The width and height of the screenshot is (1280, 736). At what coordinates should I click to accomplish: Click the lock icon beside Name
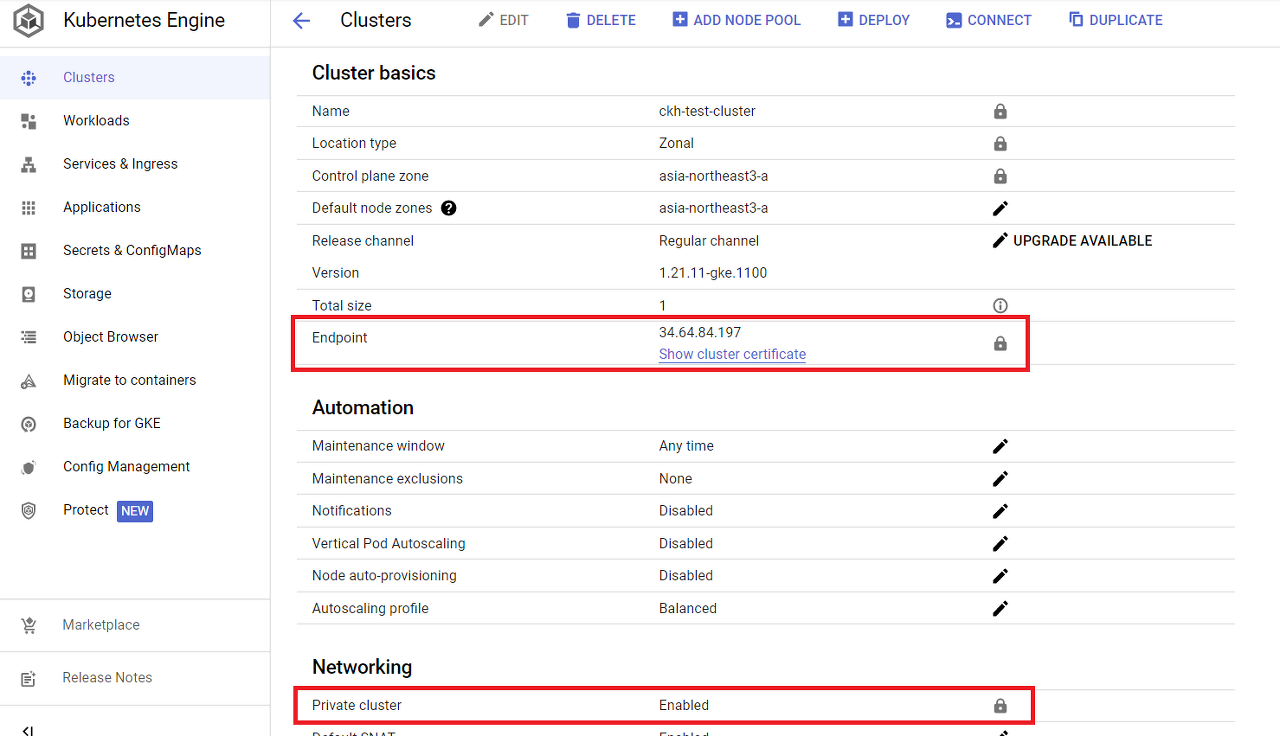click(1000, 111)
